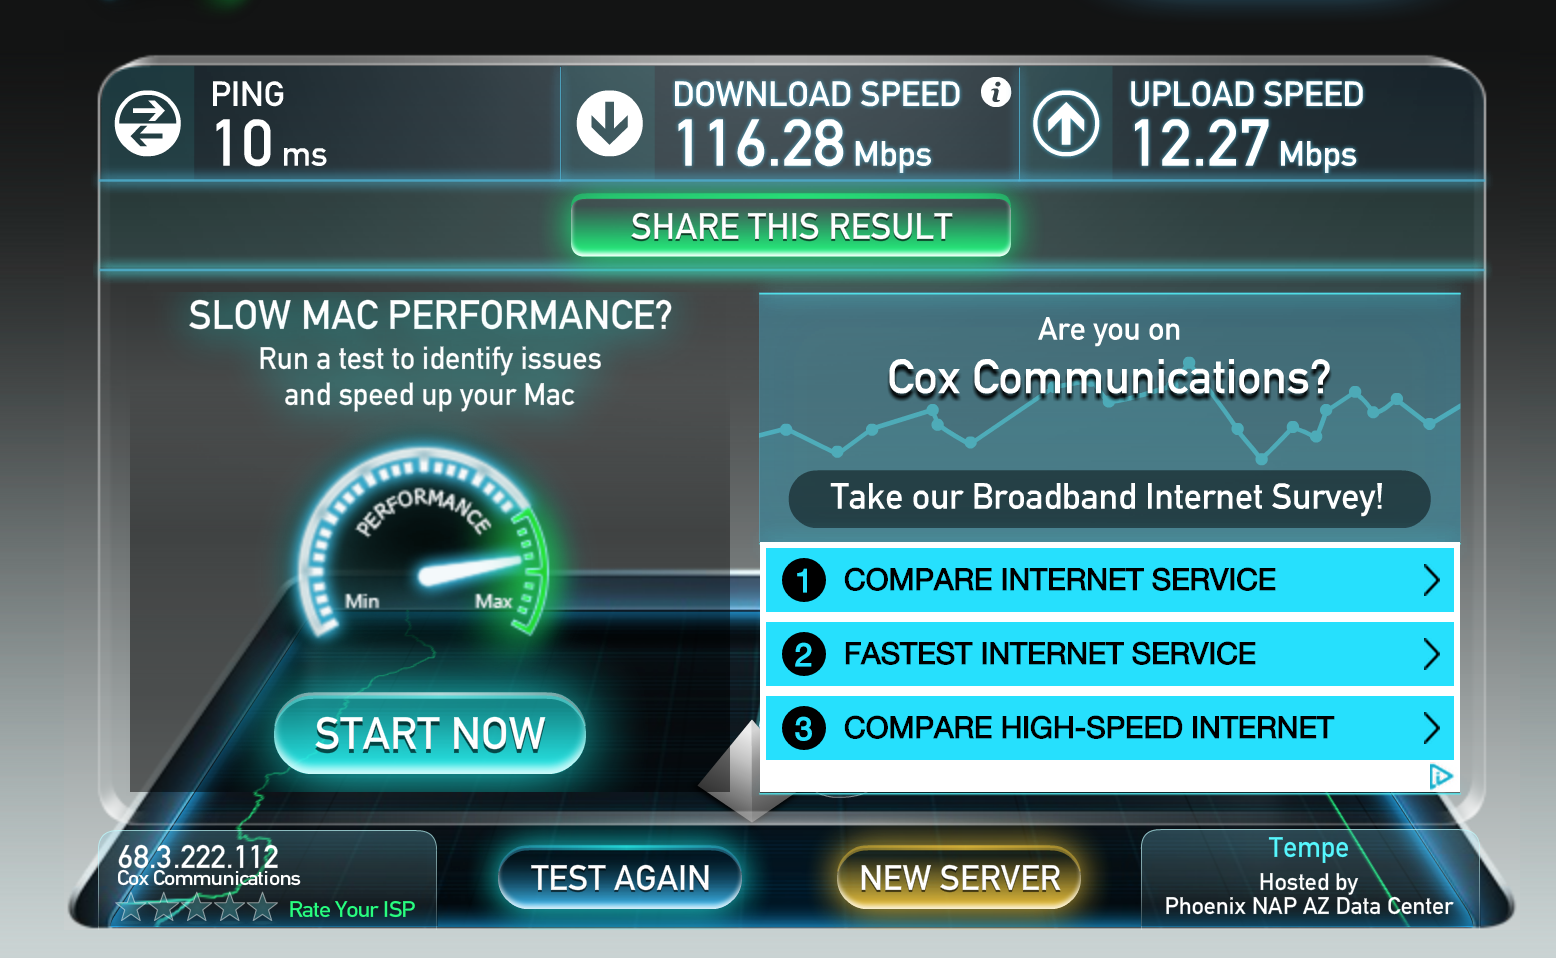Click the AdChoices icon on the ad
Image resolution: width=1556 pixels, height=958 pixels.
1440,776
